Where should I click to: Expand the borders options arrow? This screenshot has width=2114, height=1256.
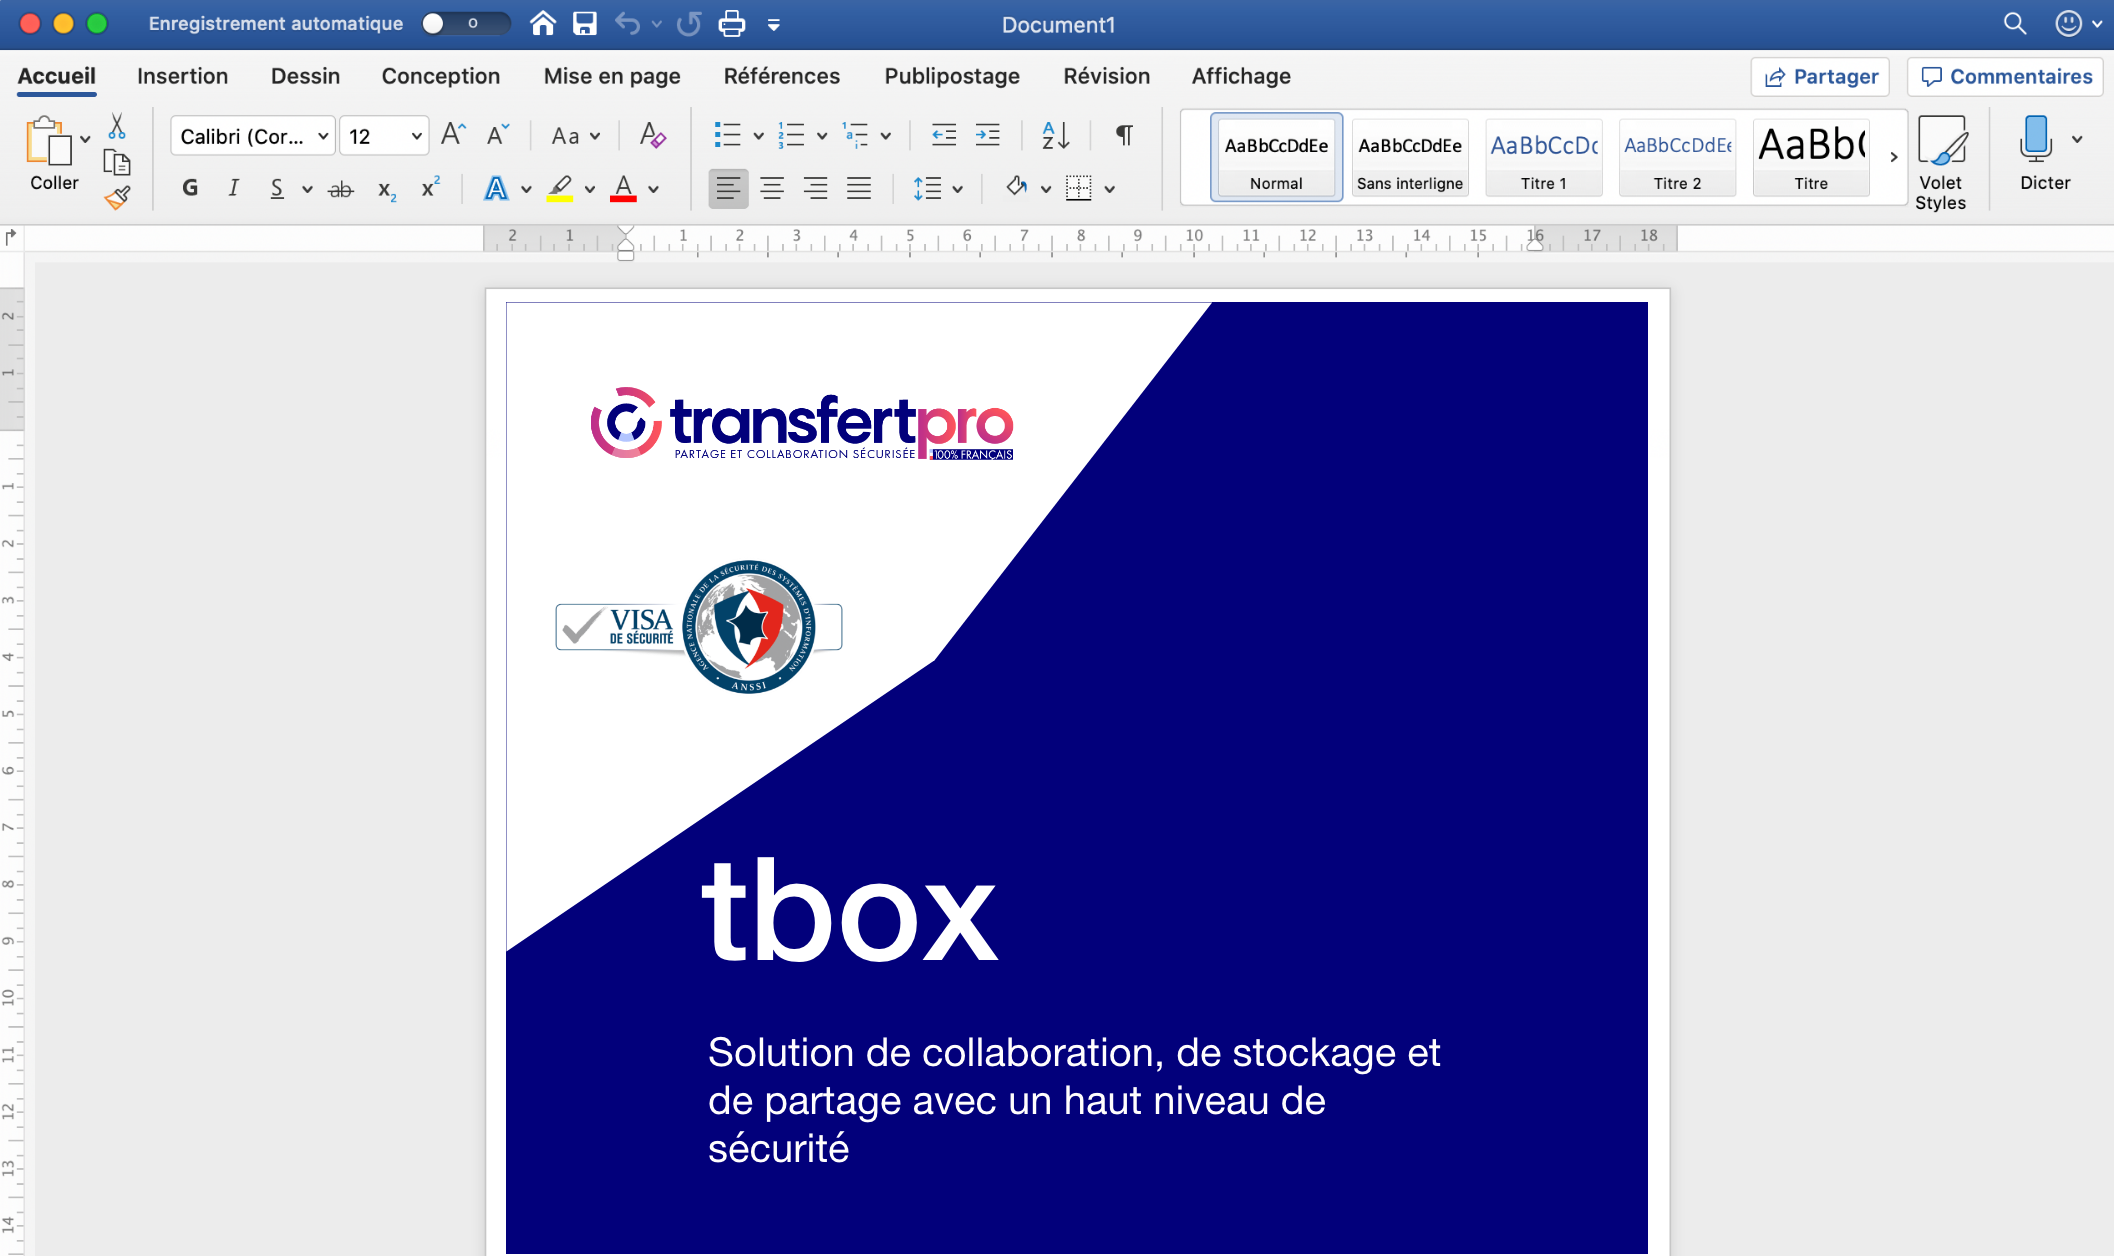1109,189
